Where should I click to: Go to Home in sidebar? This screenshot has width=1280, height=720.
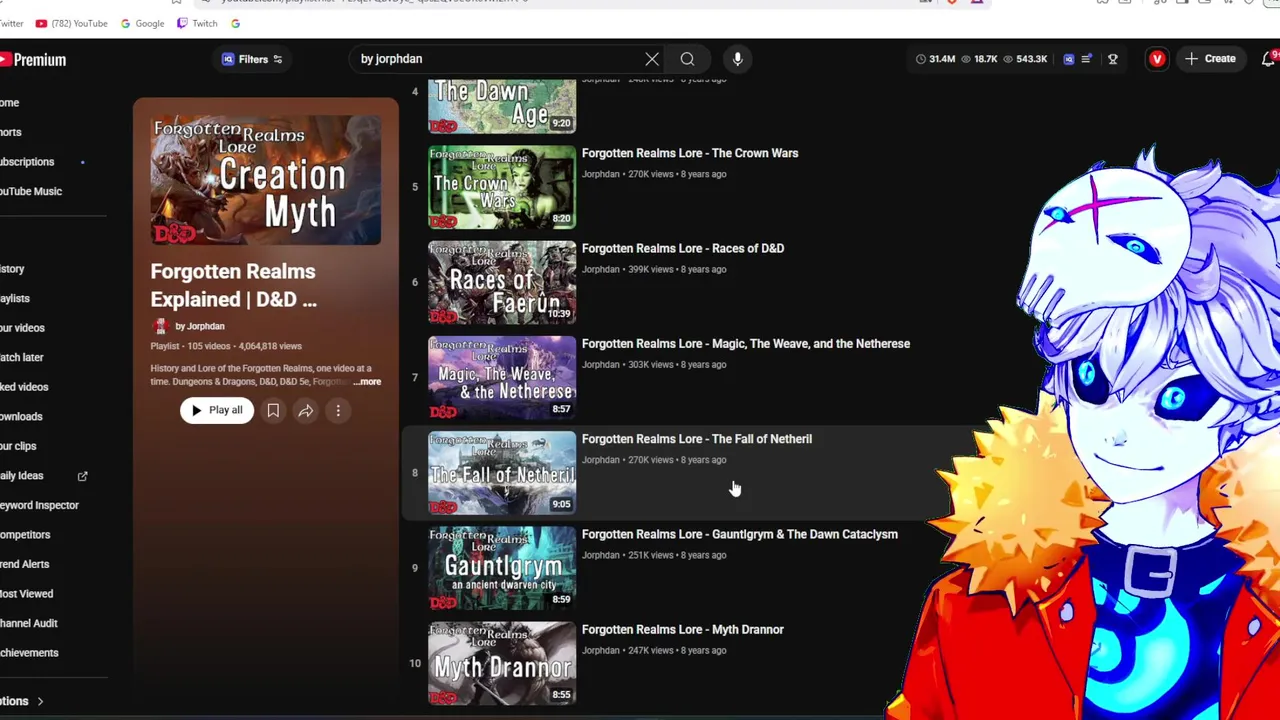10,102
